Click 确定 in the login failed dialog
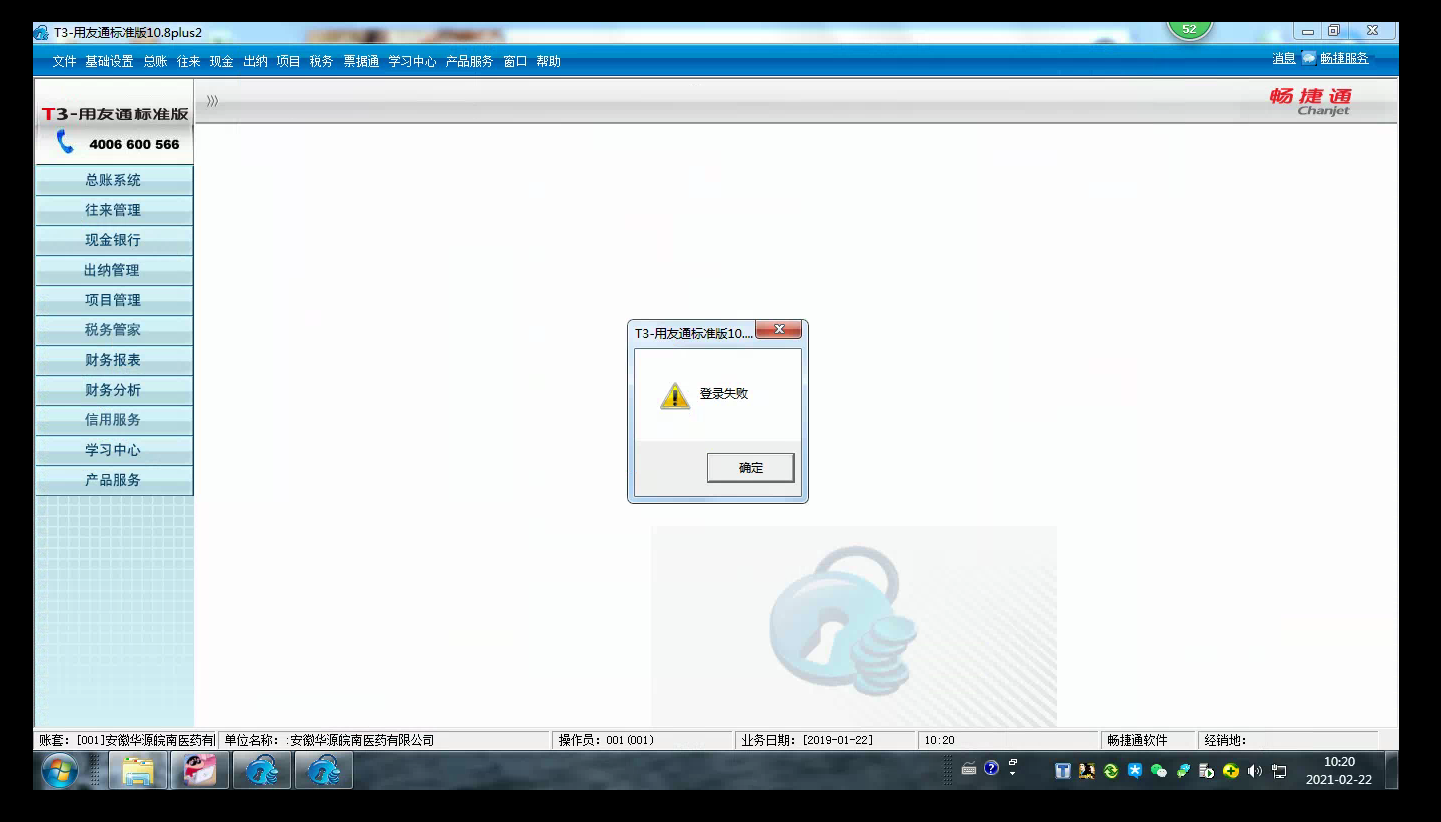1441x822 pixels. (750, 467)
